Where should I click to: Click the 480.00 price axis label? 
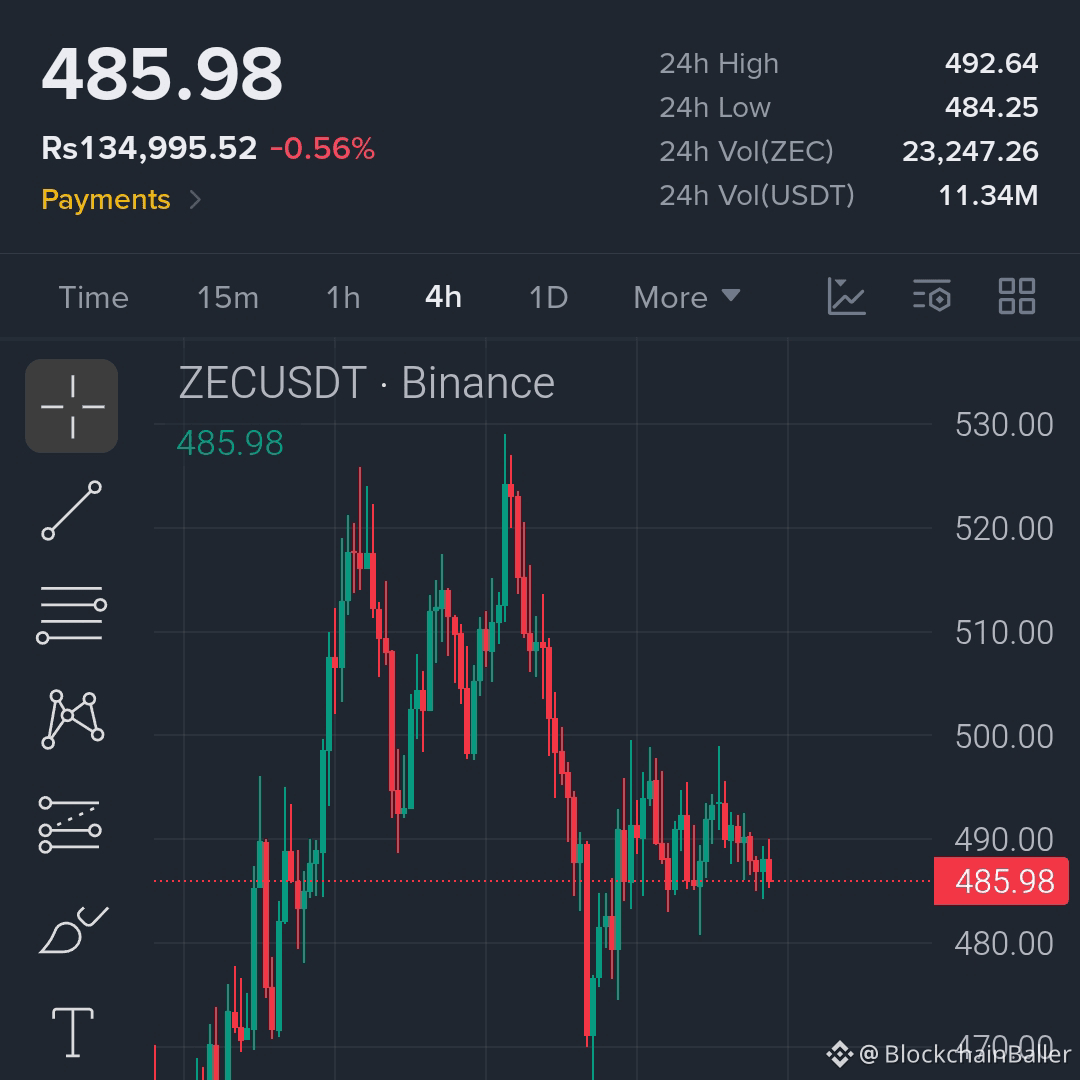click(x=1004, y=943)
